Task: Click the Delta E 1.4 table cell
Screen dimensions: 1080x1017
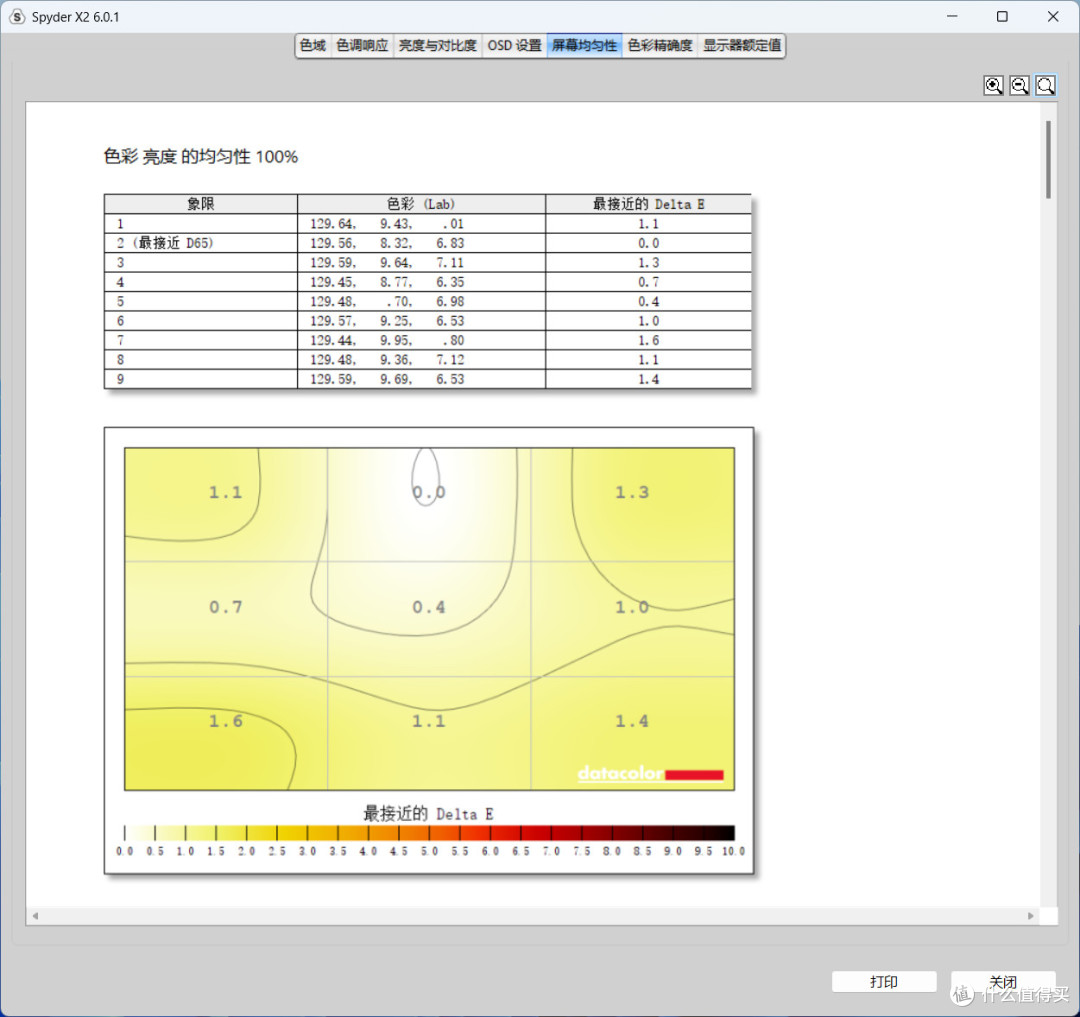Action: point(648,379)
